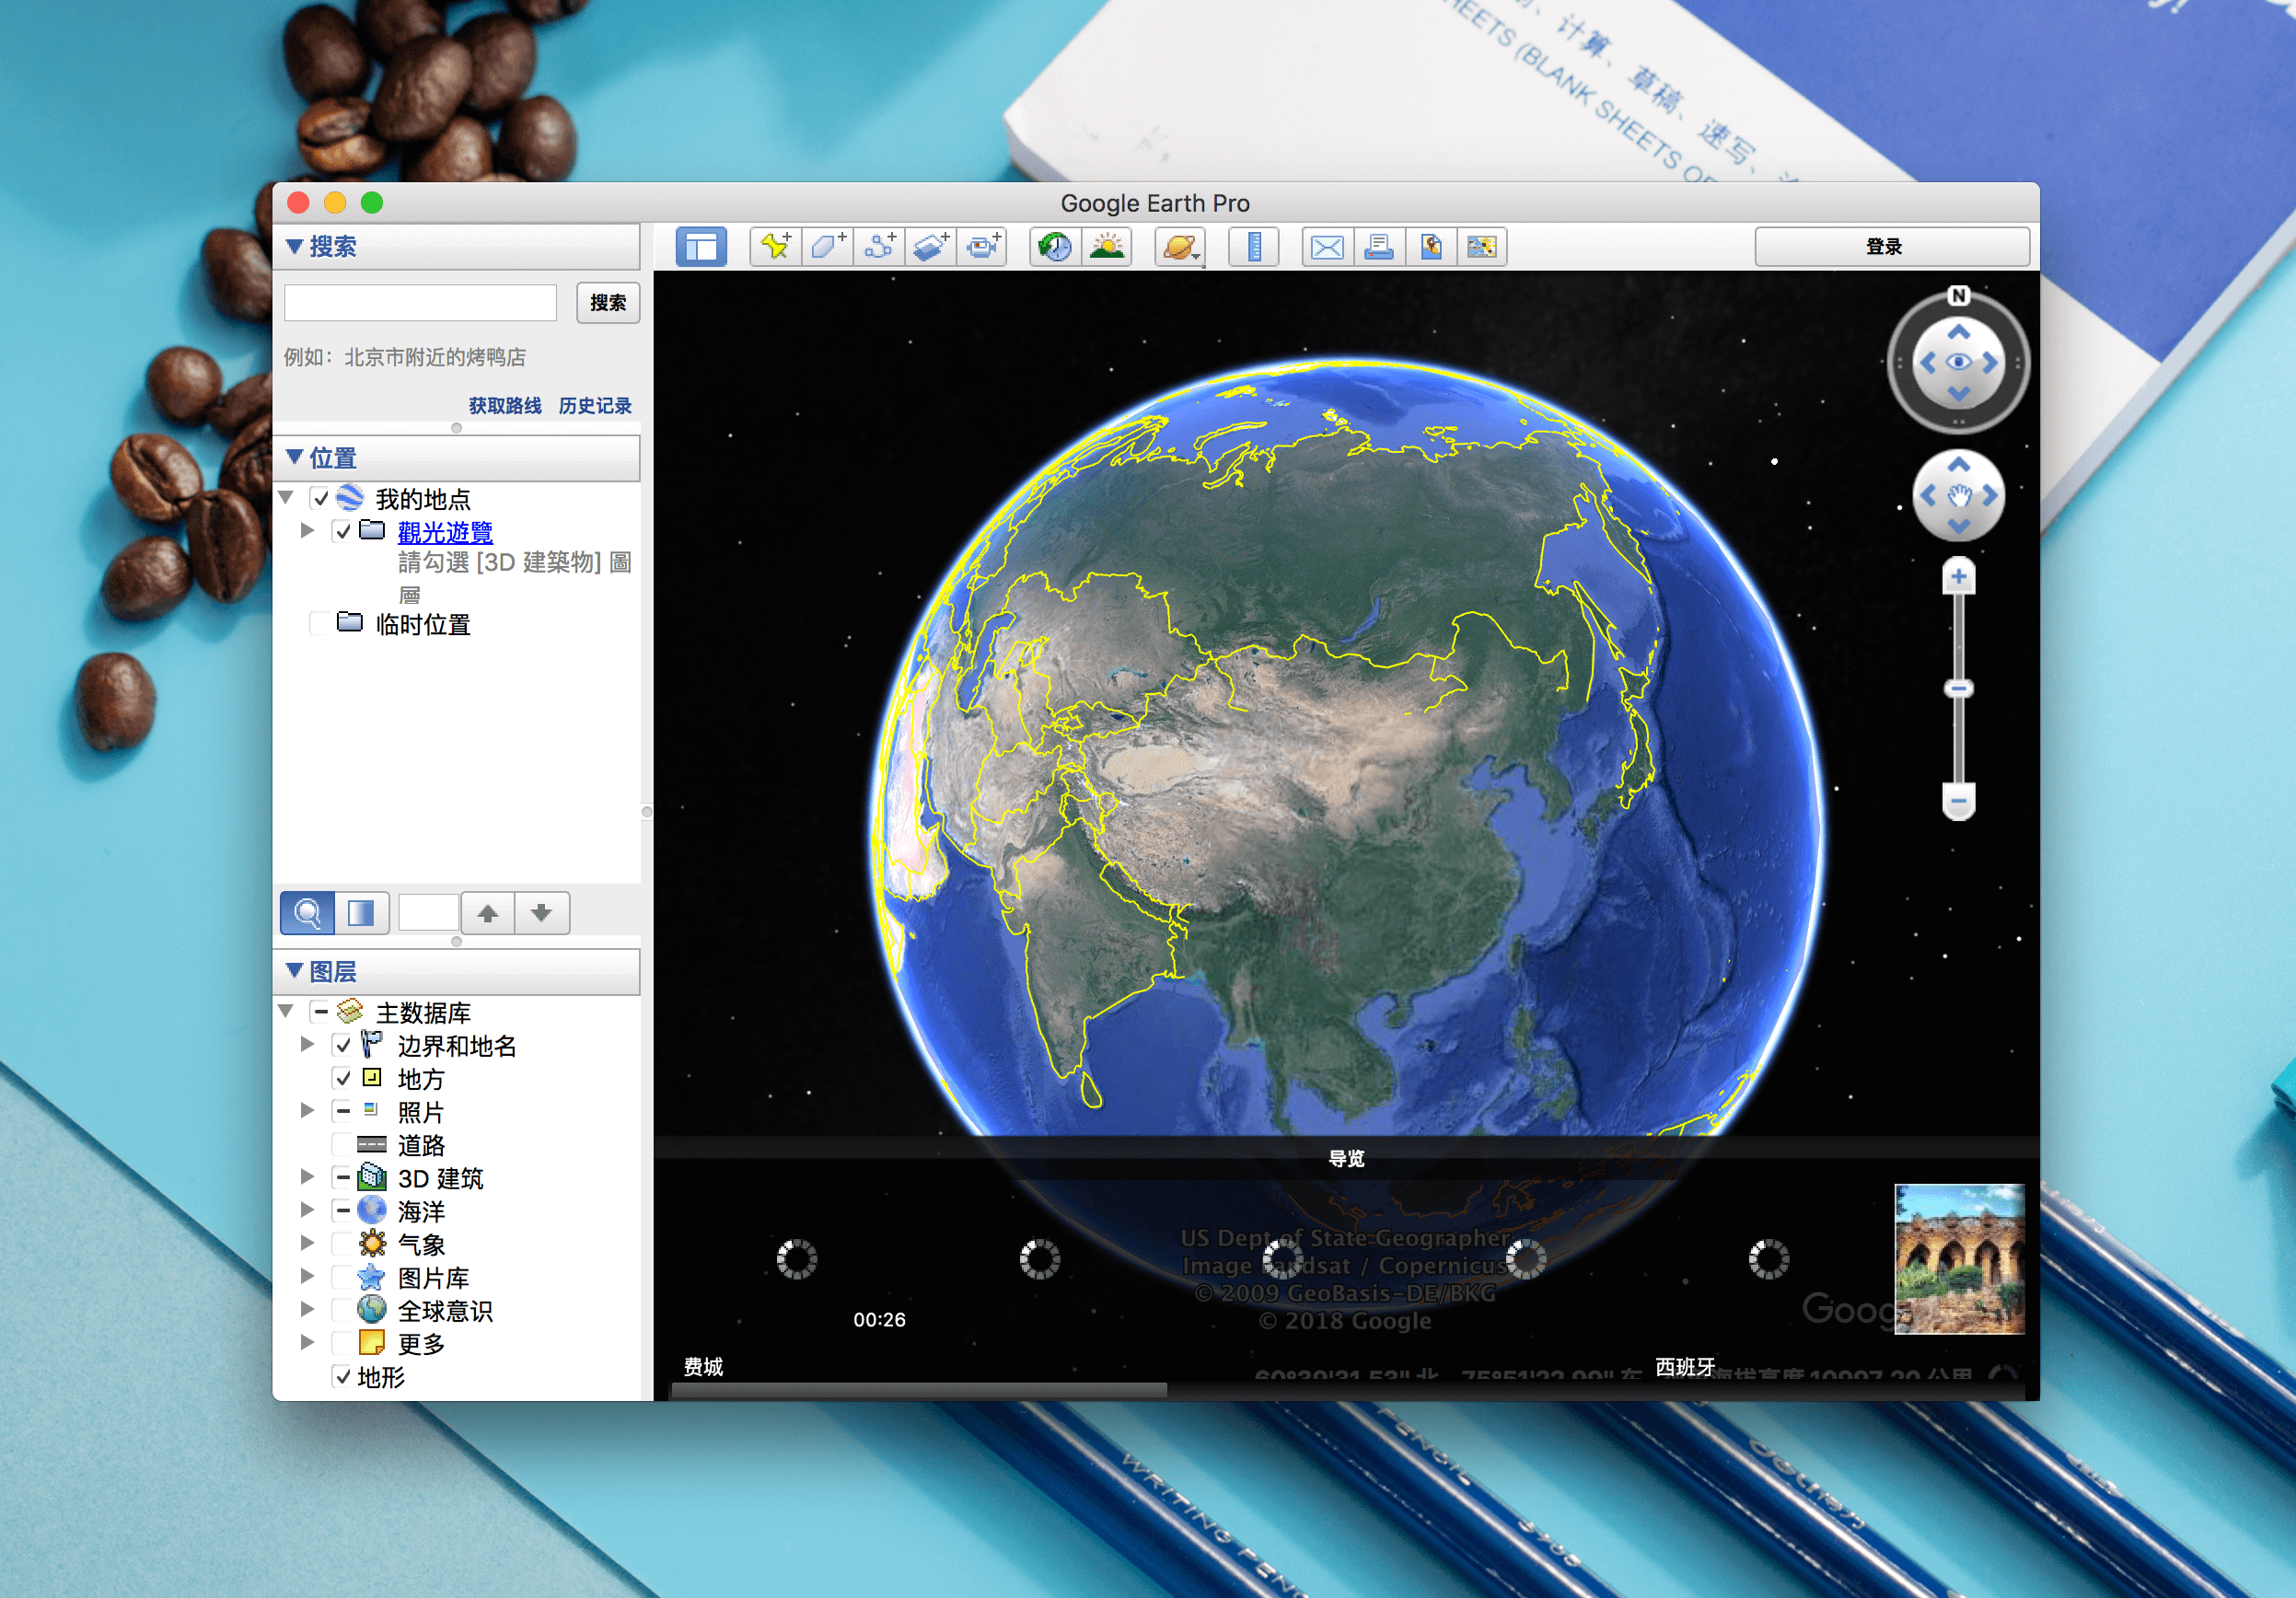Add a placemark with the pushpin icon
The height and width of the screenshot is (1598, 2296).
click(776, 247)
